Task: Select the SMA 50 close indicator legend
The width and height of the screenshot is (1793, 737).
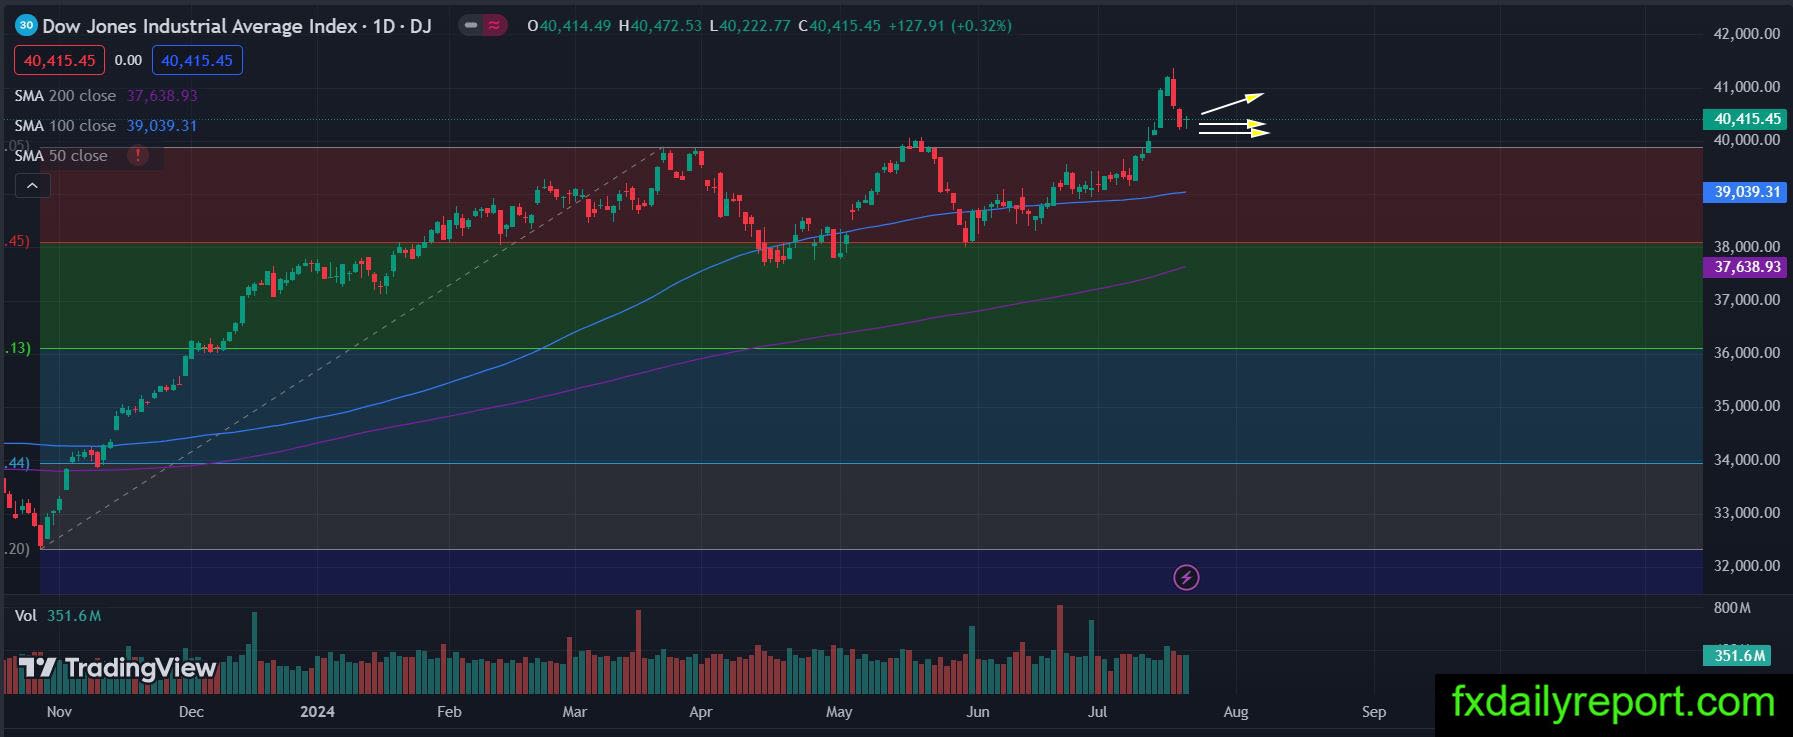Action: (61, 156)
